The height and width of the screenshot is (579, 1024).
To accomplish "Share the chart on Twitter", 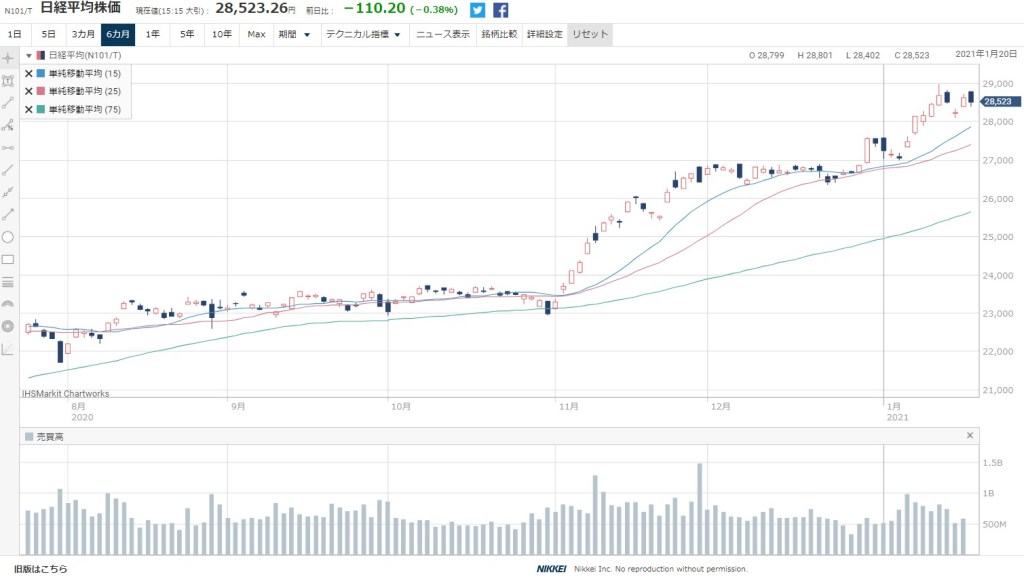I will point(478,10).
